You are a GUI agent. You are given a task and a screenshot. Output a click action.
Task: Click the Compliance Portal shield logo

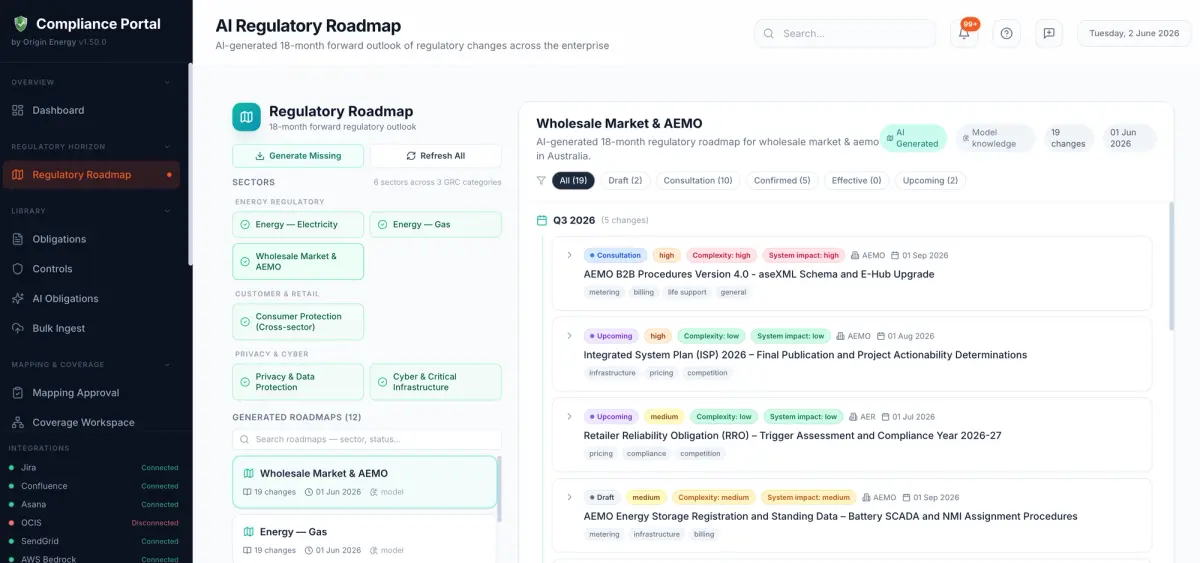(x=20, y=24)
